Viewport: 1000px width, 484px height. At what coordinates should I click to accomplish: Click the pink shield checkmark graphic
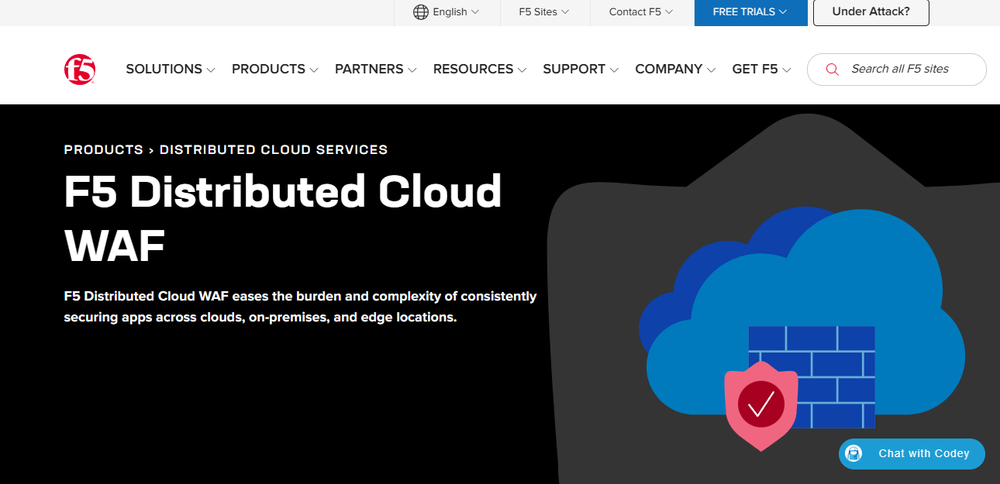coord(761,406)
